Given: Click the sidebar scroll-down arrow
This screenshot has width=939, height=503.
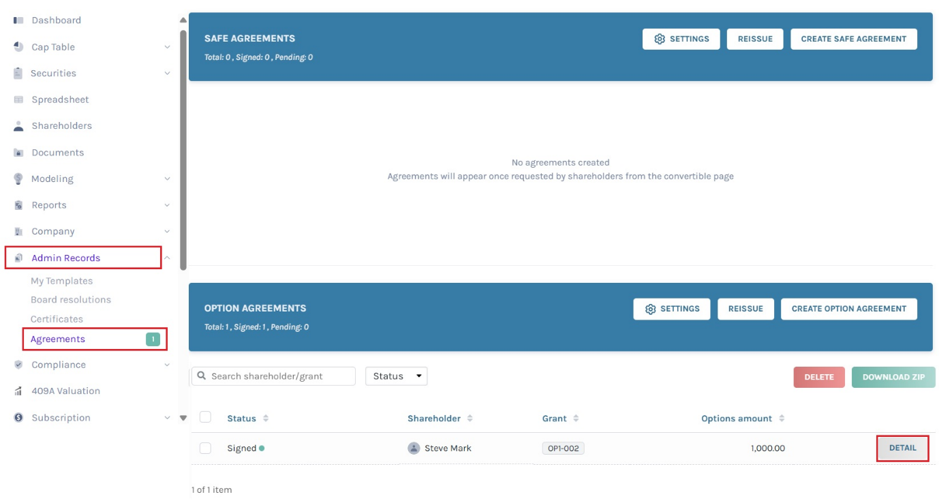Looking at the screenshot, I should tap(183, 418).
